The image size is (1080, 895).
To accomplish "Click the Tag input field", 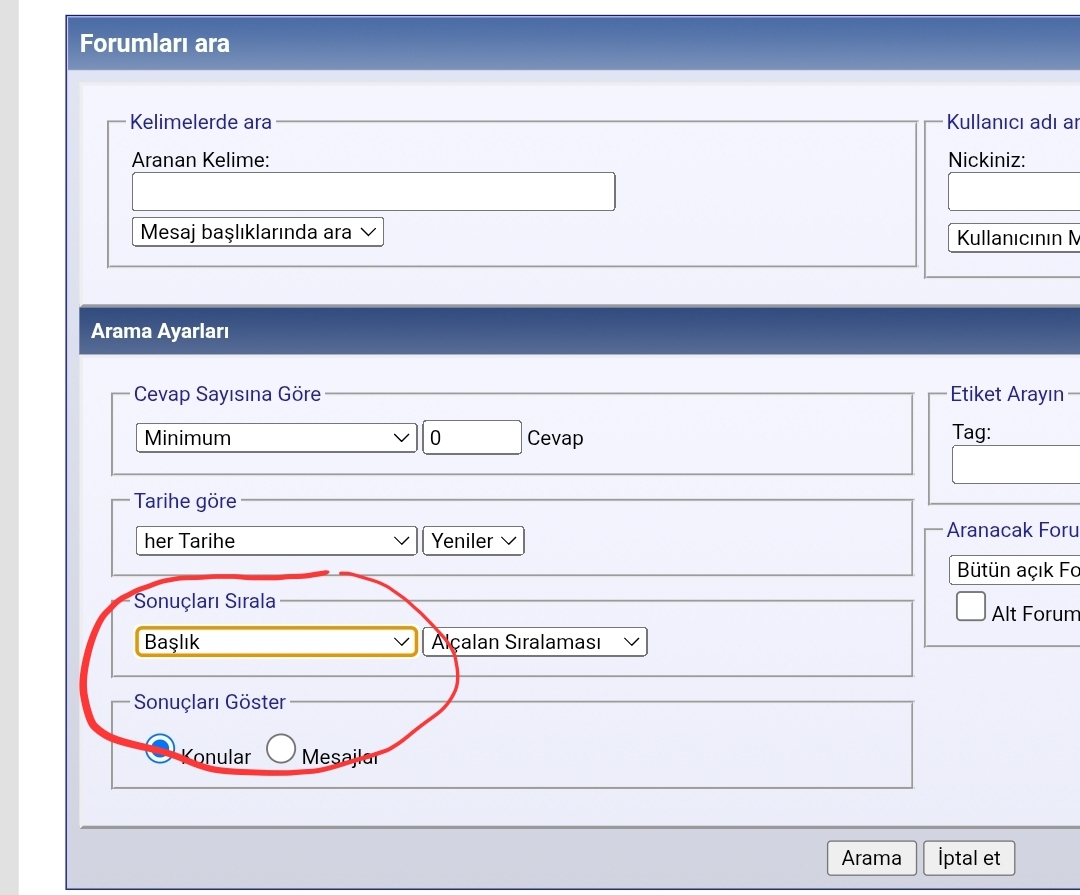I will pos(1015,465).
